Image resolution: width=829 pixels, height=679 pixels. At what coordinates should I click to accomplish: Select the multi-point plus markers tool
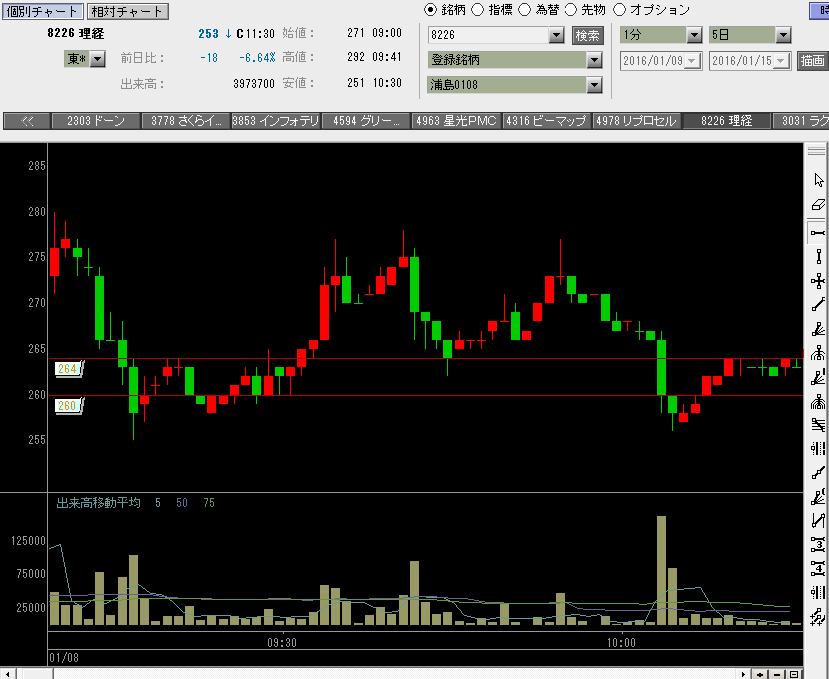[818, 616]
